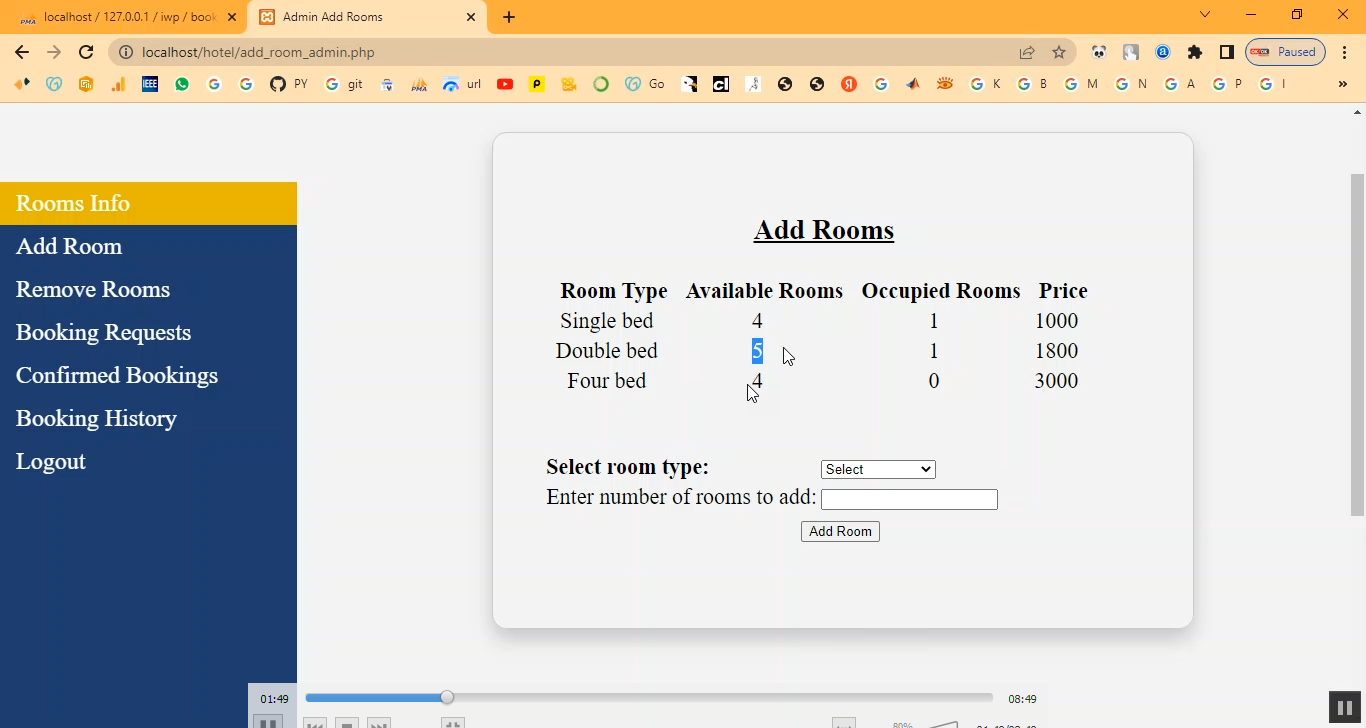Click the share page icon in address bar

(1027, 52)
